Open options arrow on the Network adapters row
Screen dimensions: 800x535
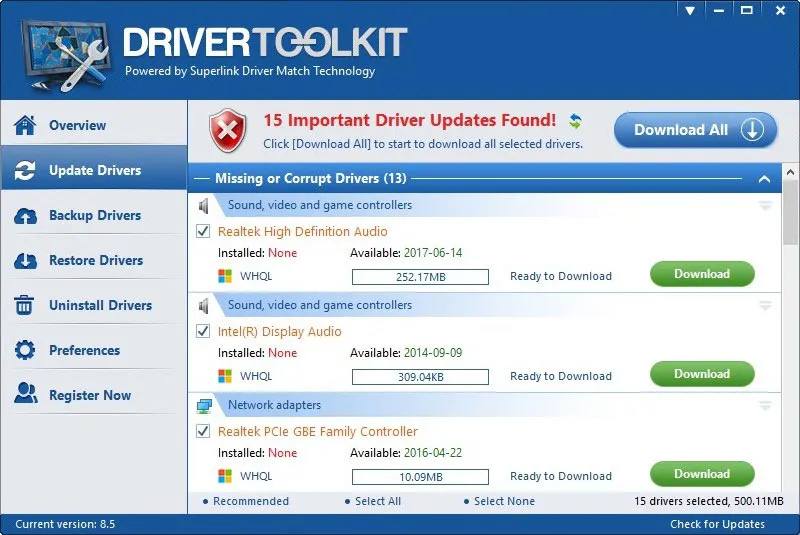coord(765,405)
